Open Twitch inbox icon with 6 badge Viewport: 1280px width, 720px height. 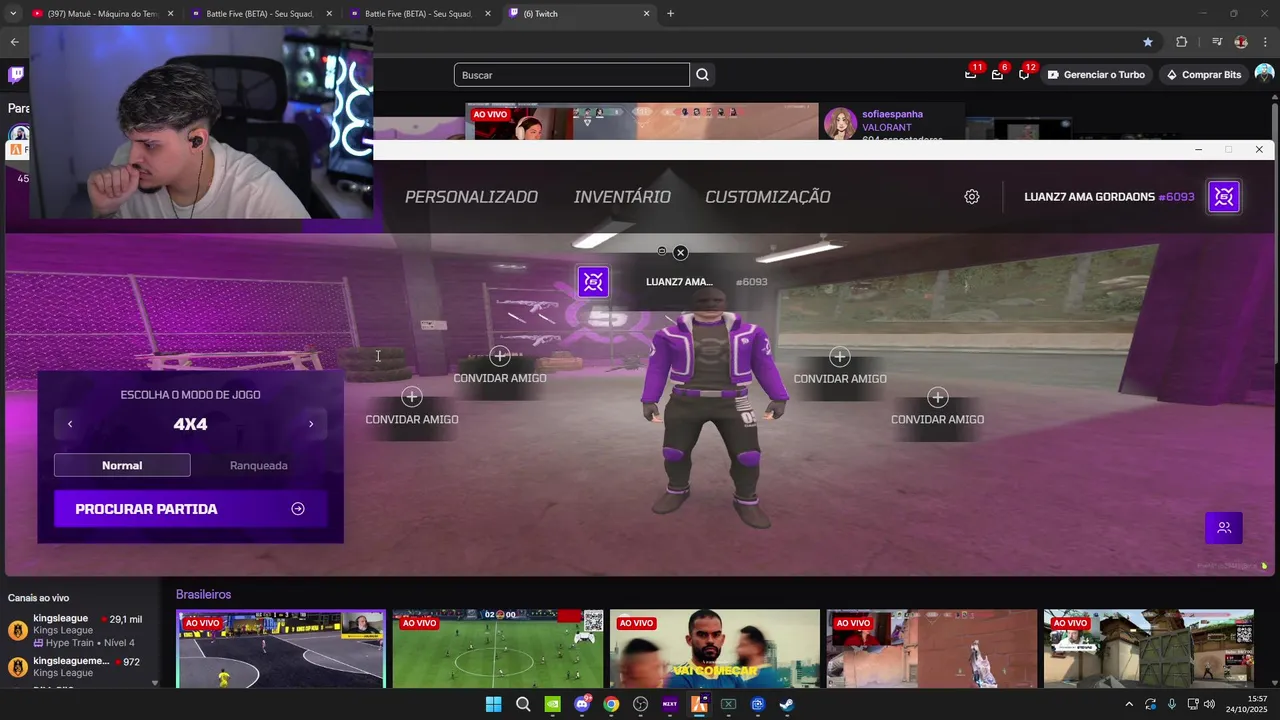pyautogui.click(x=997, y=74)
